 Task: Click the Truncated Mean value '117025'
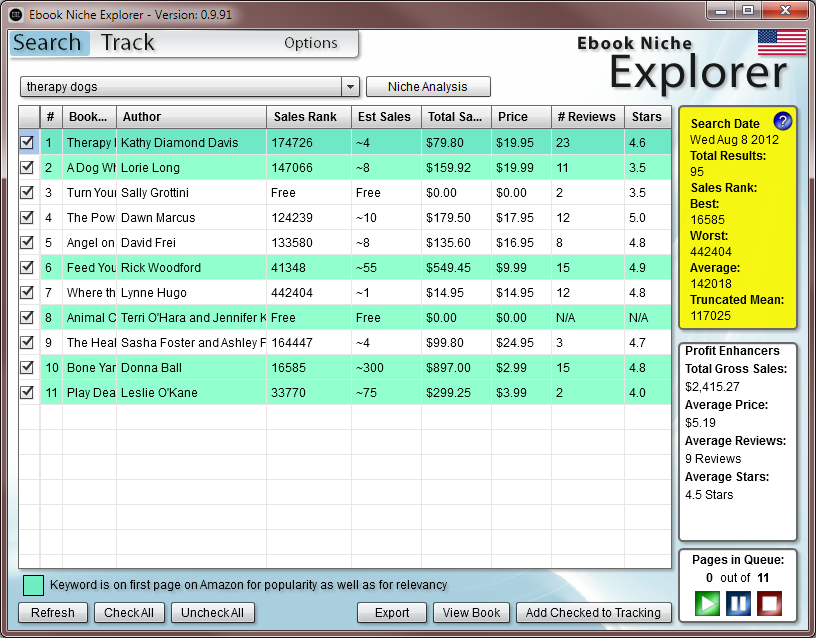(x=710, y=315)
